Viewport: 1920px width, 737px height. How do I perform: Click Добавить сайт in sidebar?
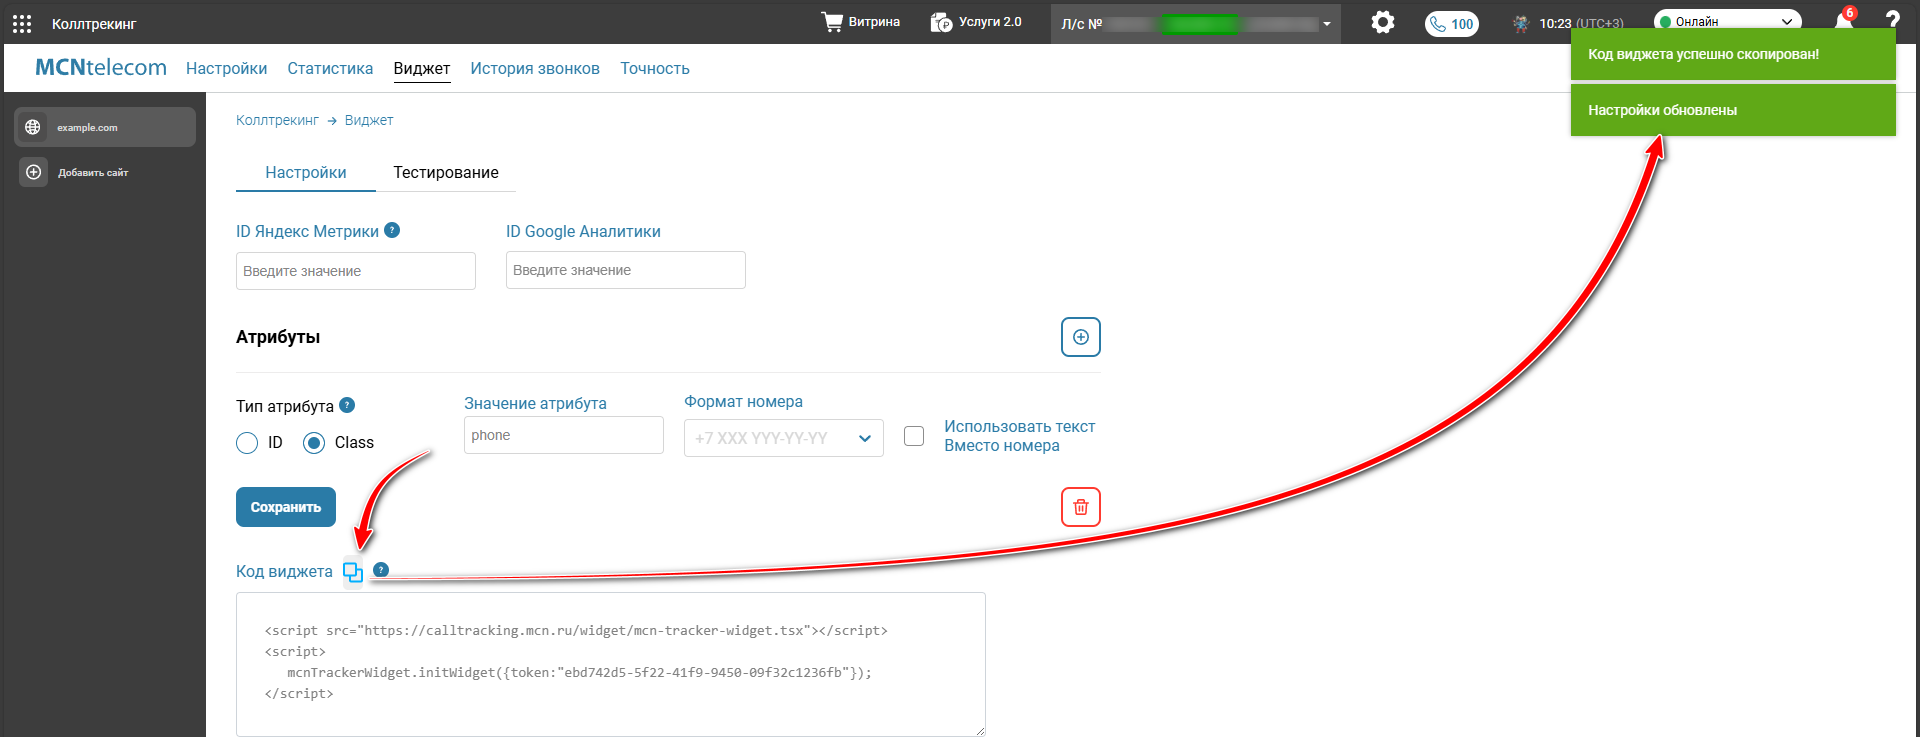pyautogui.click(x=93, y=173)
